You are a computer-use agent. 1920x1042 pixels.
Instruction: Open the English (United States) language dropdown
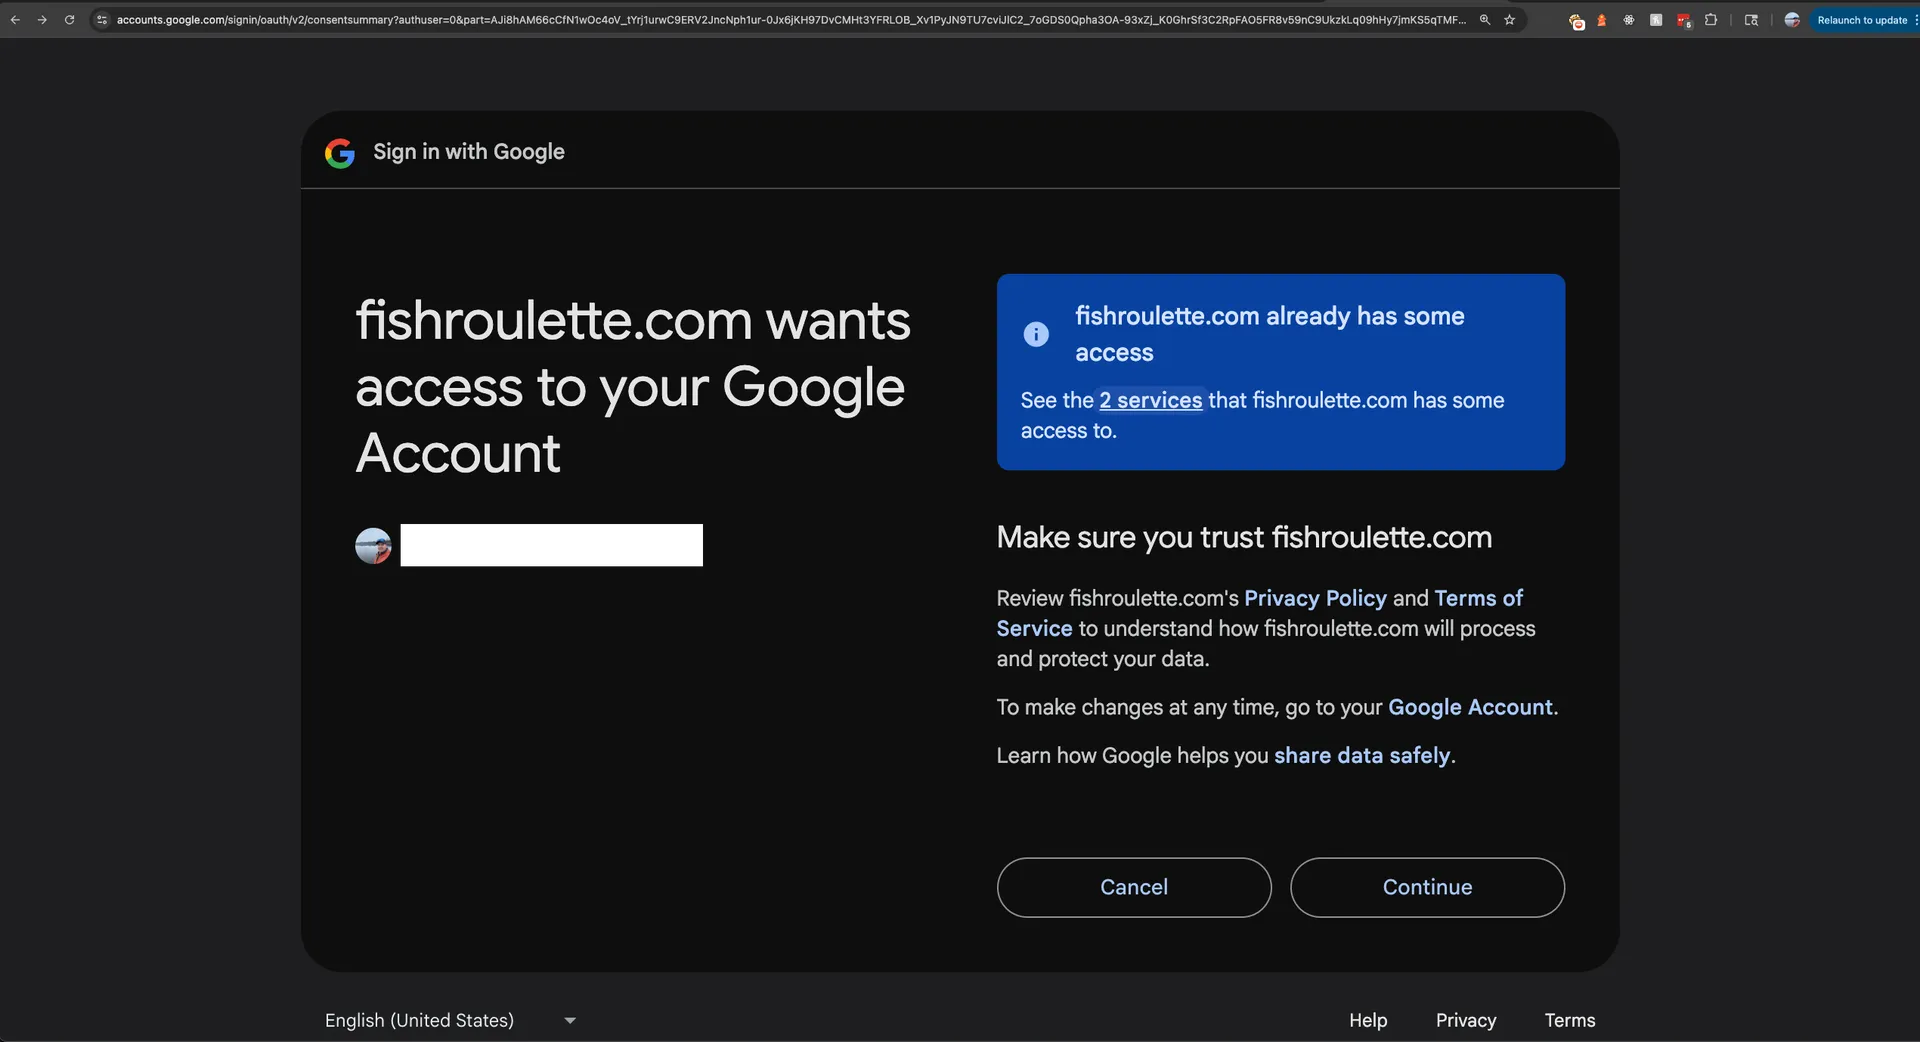click(x=450, y=1020)
